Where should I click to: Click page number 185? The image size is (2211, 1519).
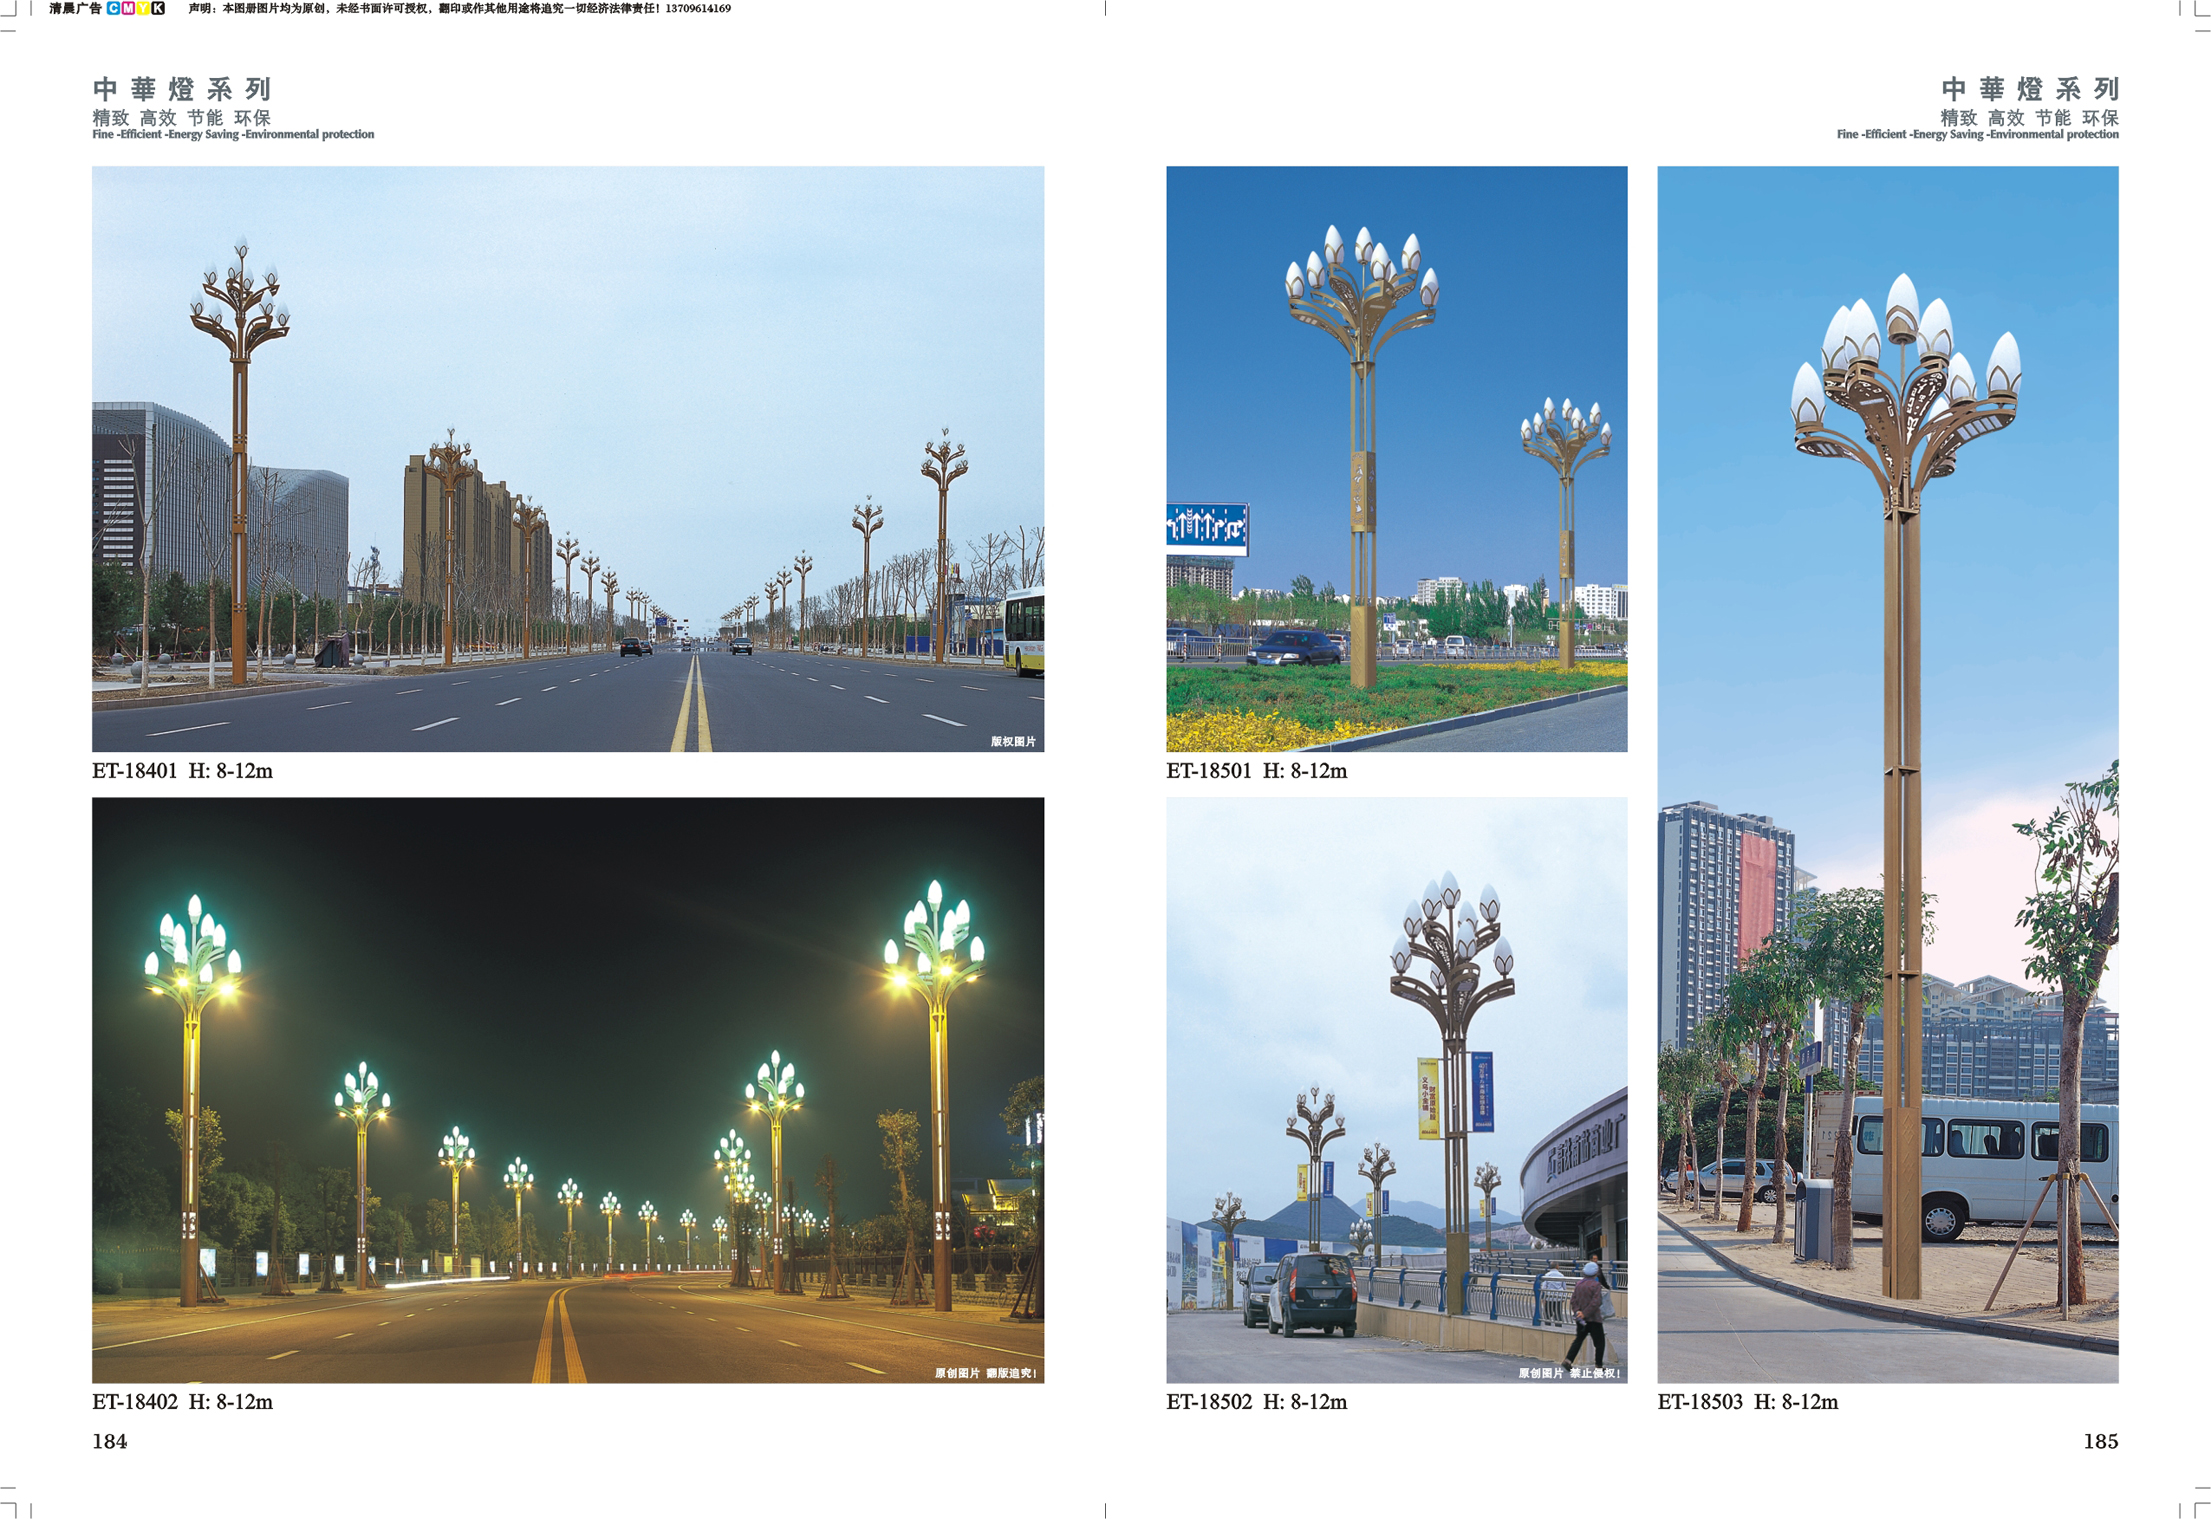pyautogui.click(x=2100, y=1441)
